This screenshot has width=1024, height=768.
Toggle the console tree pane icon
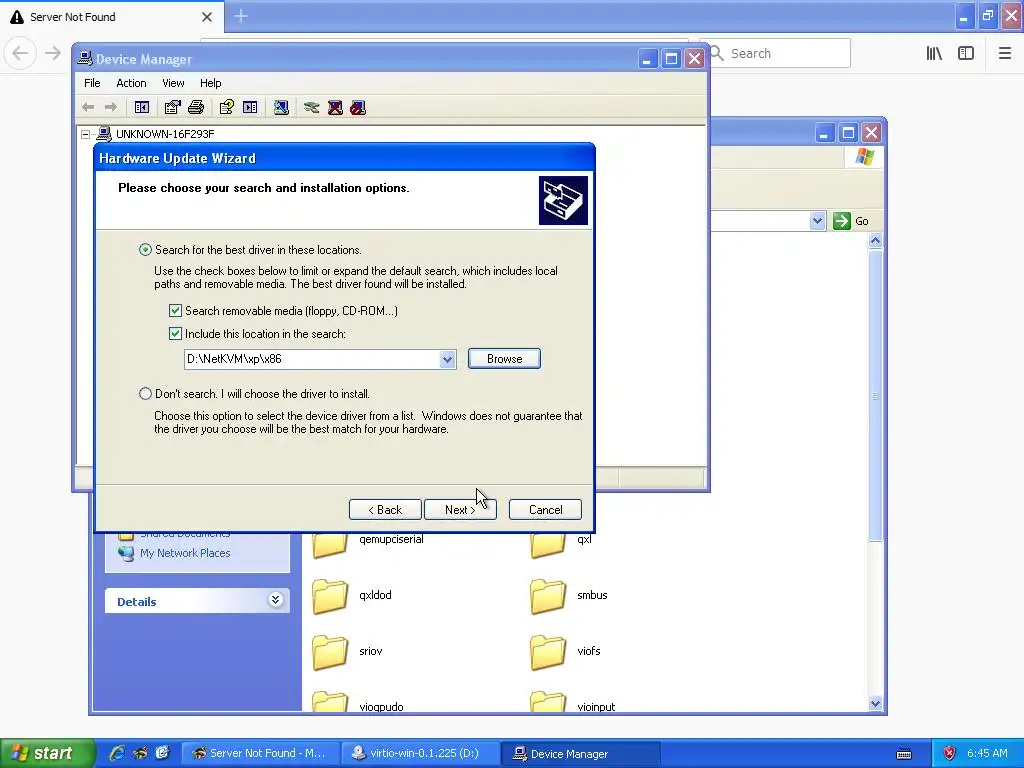tap(142, 107)
